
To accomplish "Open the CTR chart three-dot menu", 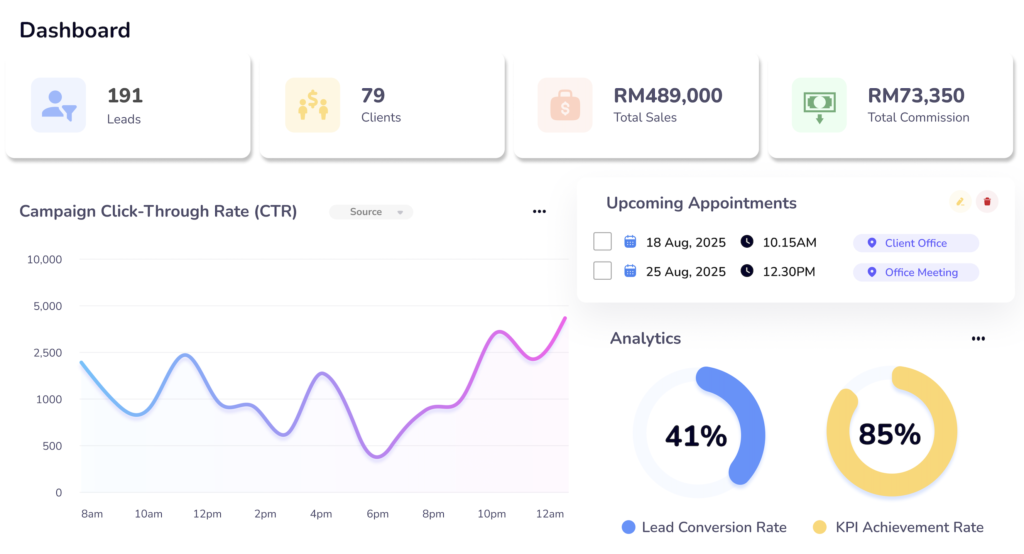I will 539,212.
